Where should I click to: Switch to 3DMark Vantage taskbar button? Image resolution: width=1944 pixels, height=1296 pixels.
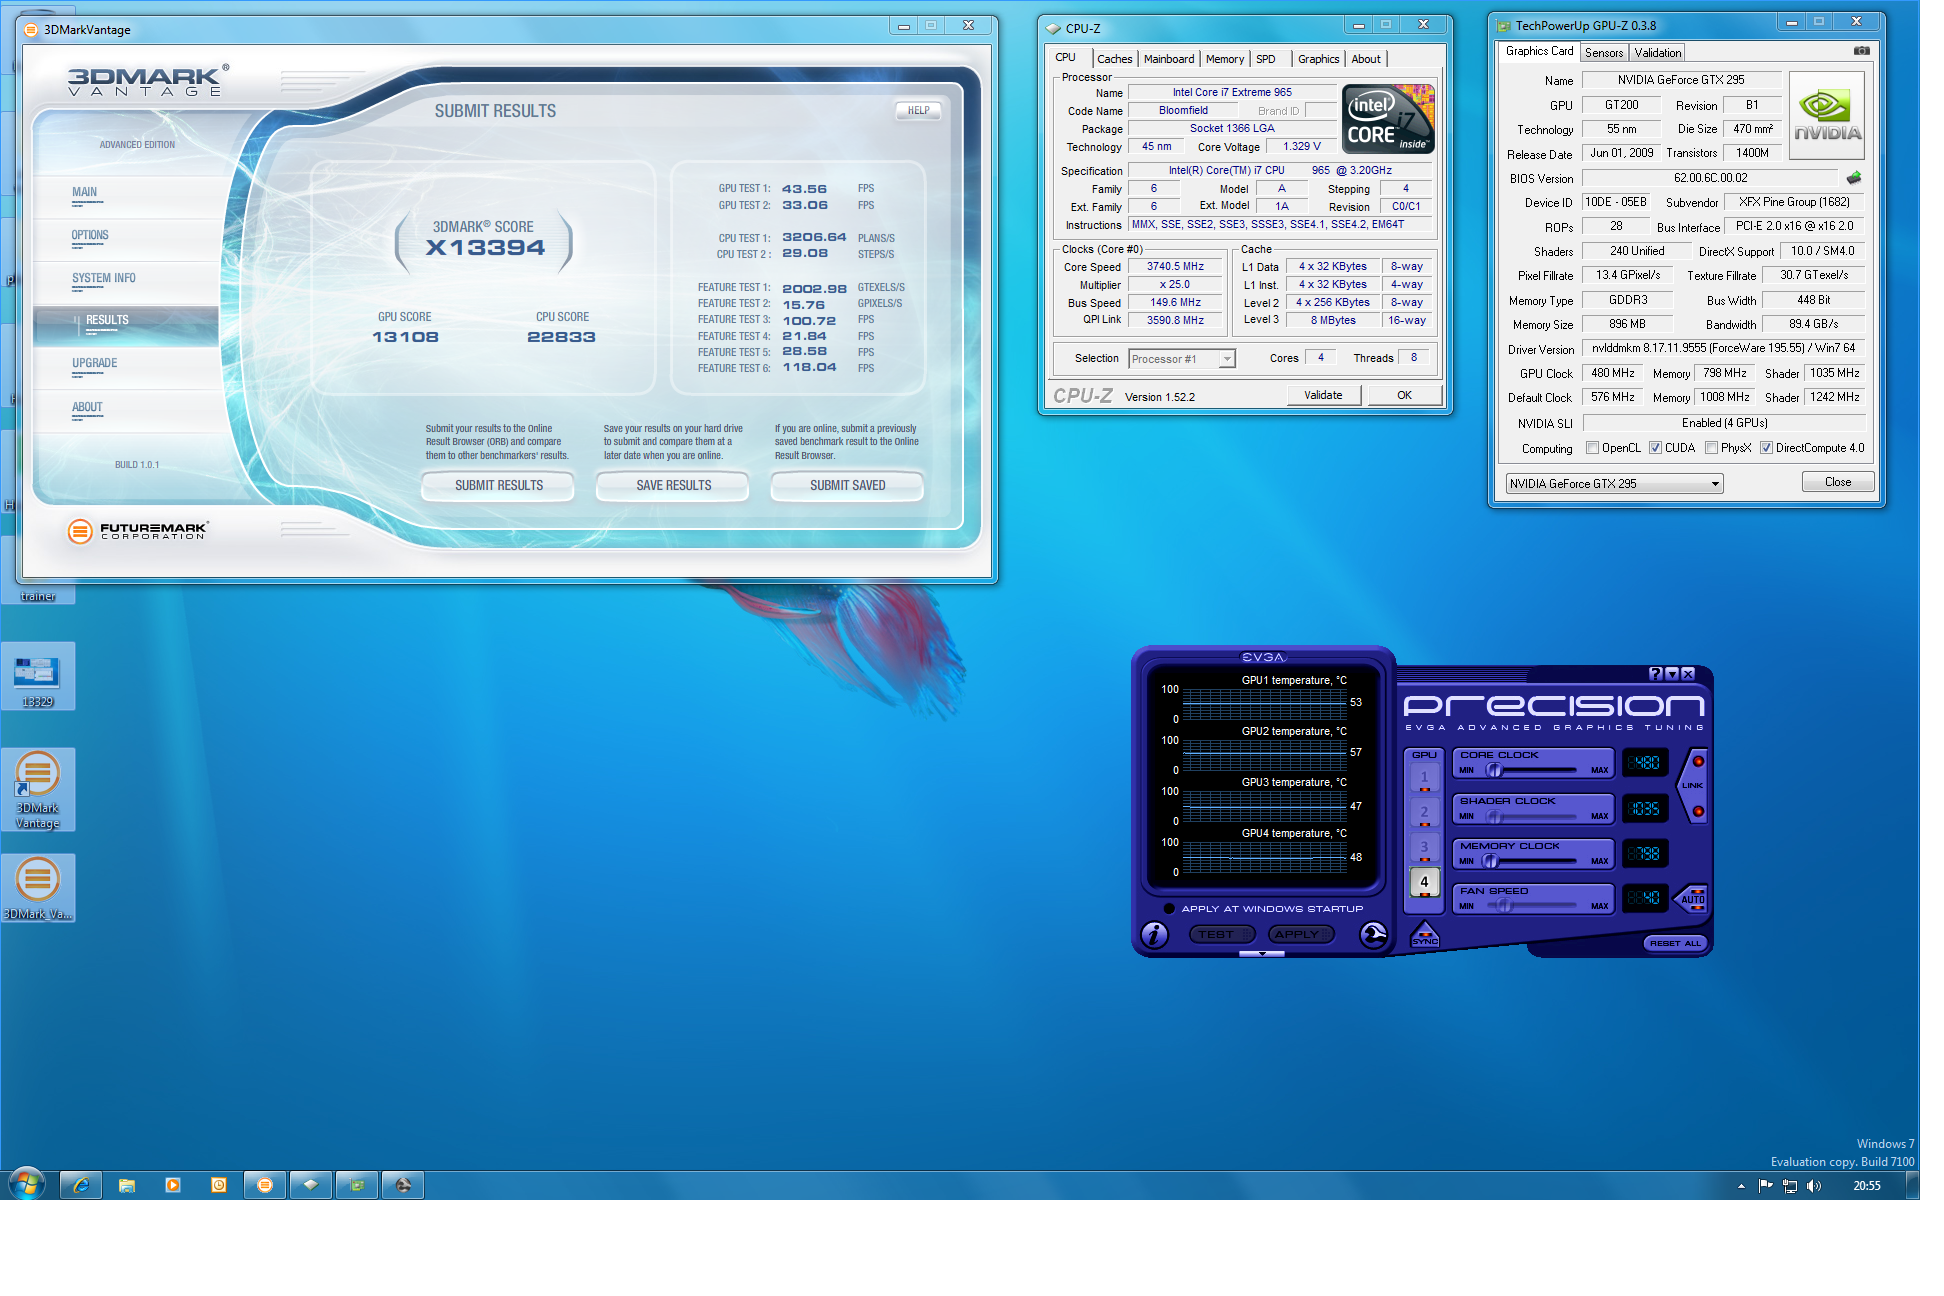pyautogui.click(x=265, y=1185)
